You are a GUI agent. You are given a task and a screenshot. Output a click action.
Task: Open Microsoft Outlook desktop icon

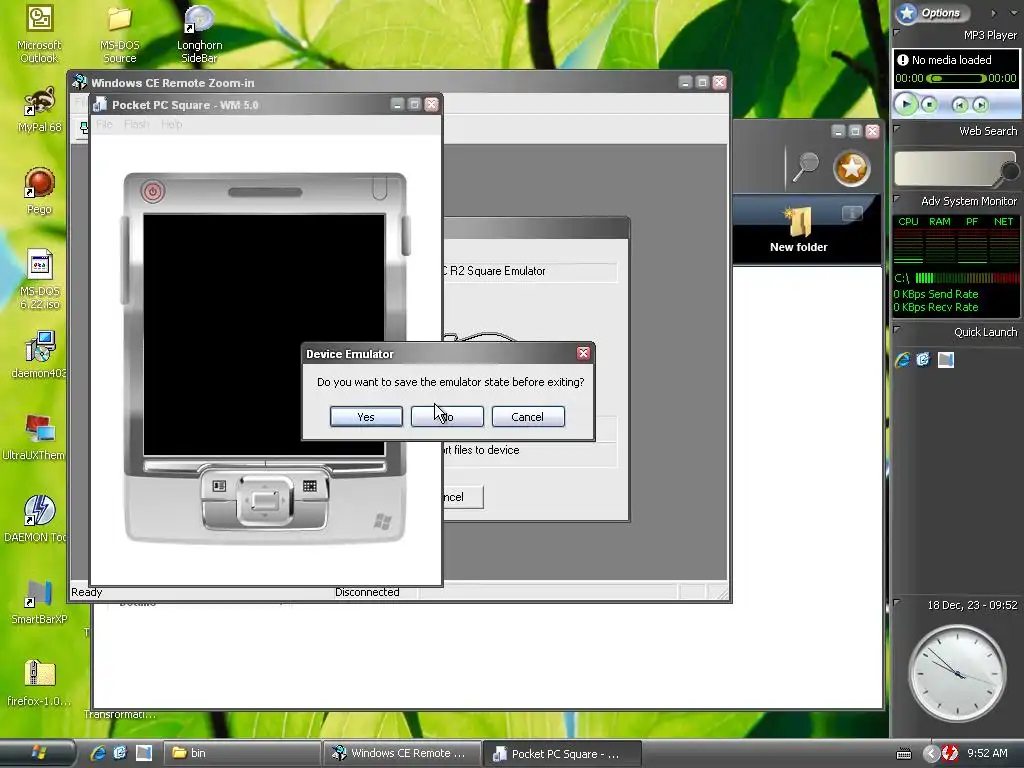[39, 34]
